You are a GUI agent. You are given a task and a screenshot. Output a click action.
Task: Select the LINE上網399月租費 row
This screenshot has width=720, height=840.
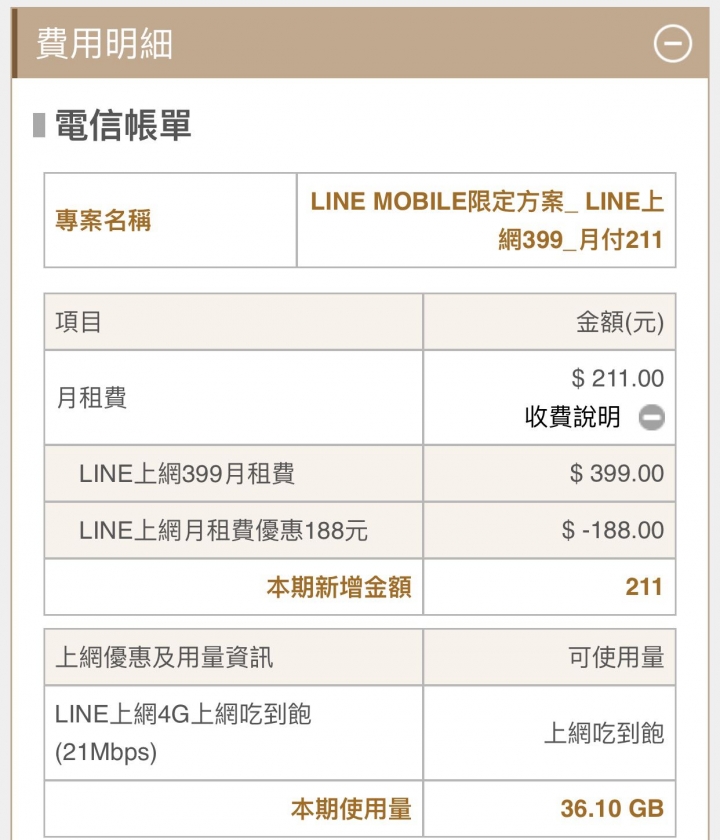(x=359, y=474)
